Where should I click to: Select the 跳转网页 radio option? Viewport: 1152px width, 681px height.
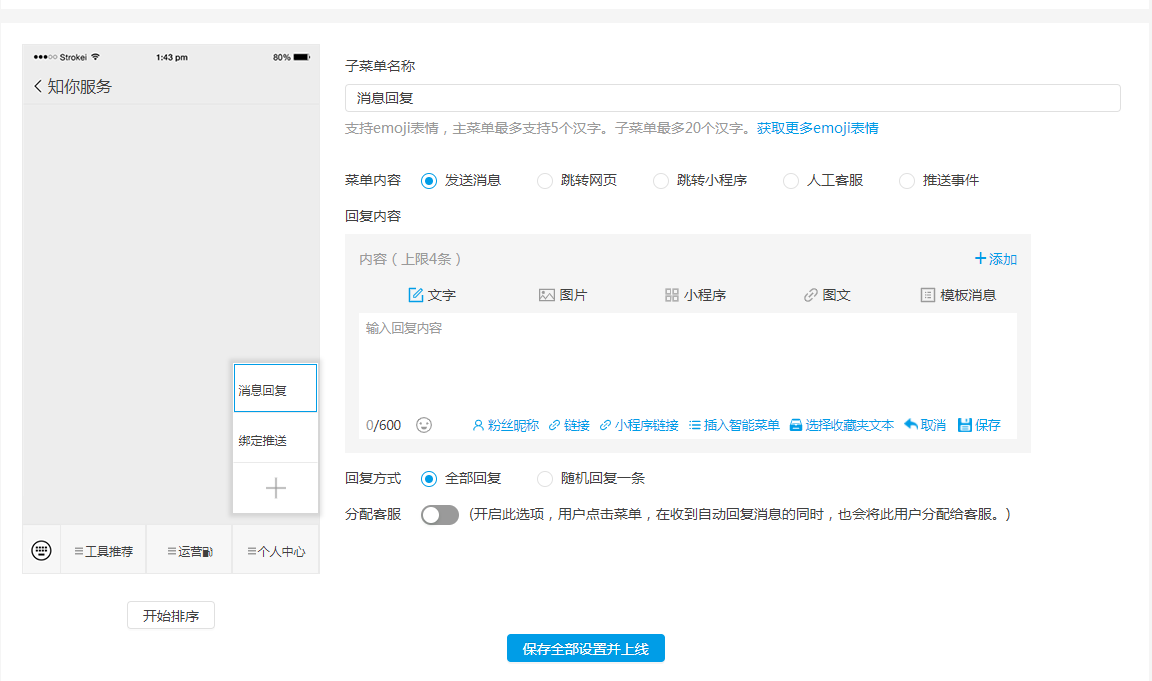[544, 180]
